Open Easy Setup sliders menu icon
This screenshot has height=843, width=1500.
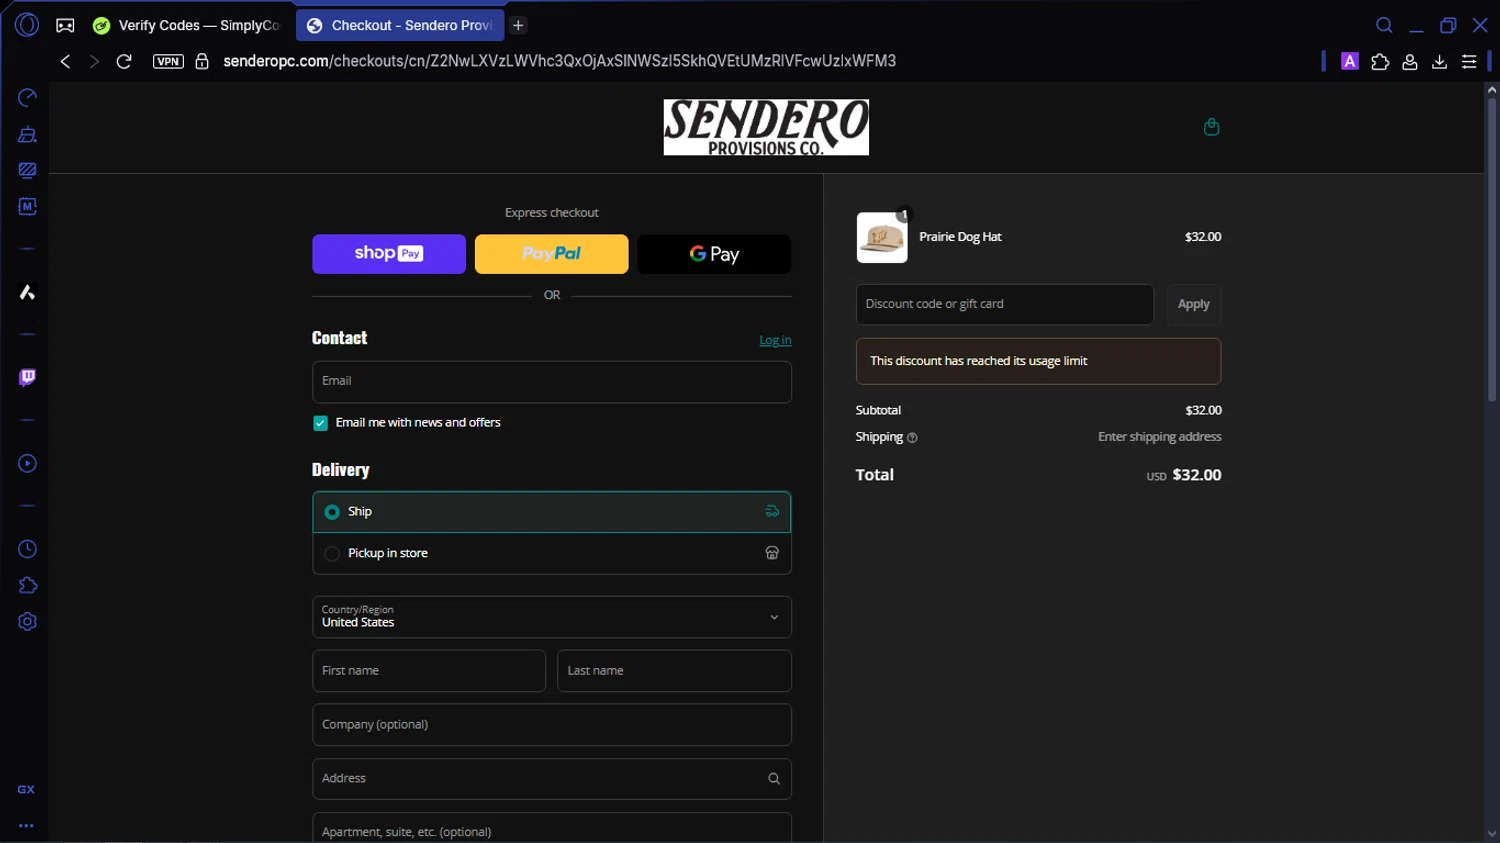click(x=1469, y=61)
